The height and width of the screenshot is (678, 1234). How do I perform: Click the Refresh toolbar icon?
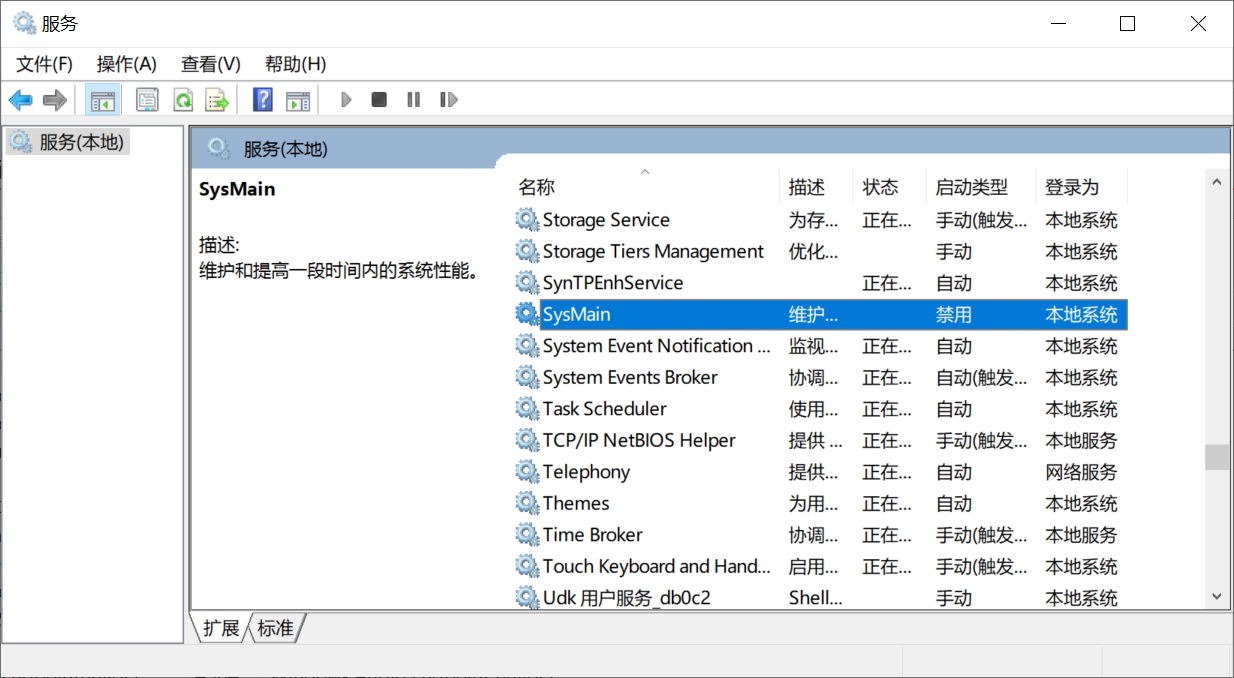(x=182, y=100)
